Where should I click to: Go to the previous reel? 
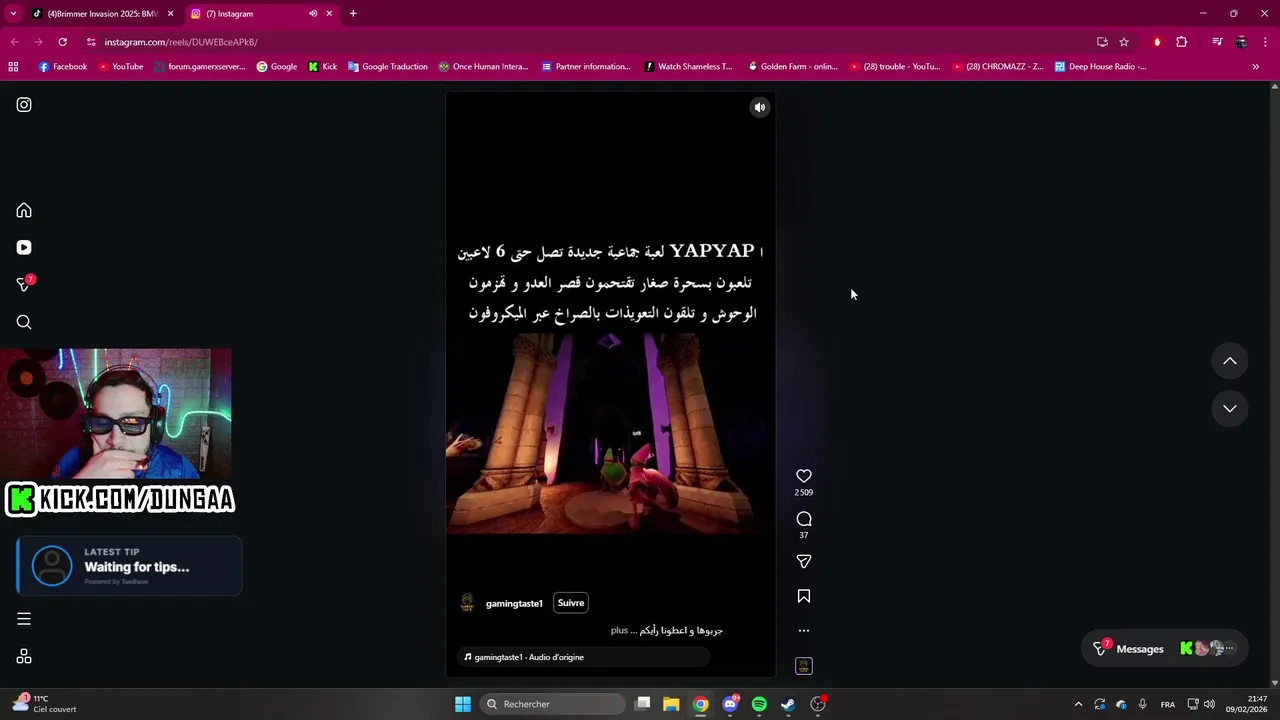click(x=1230, y=361)
